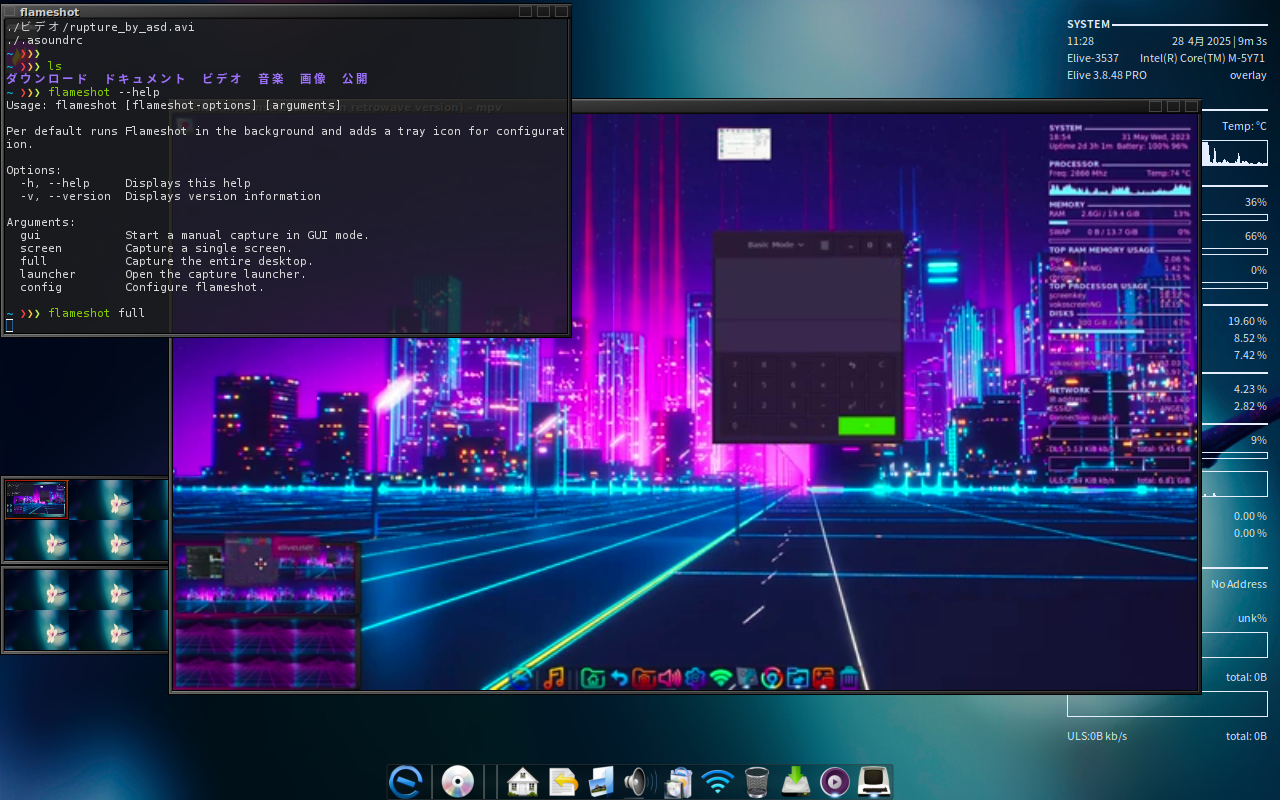The height and width of the screenshot is (800, 1280).
Task: Click the 'config' argument row
Action: point(142,287)
